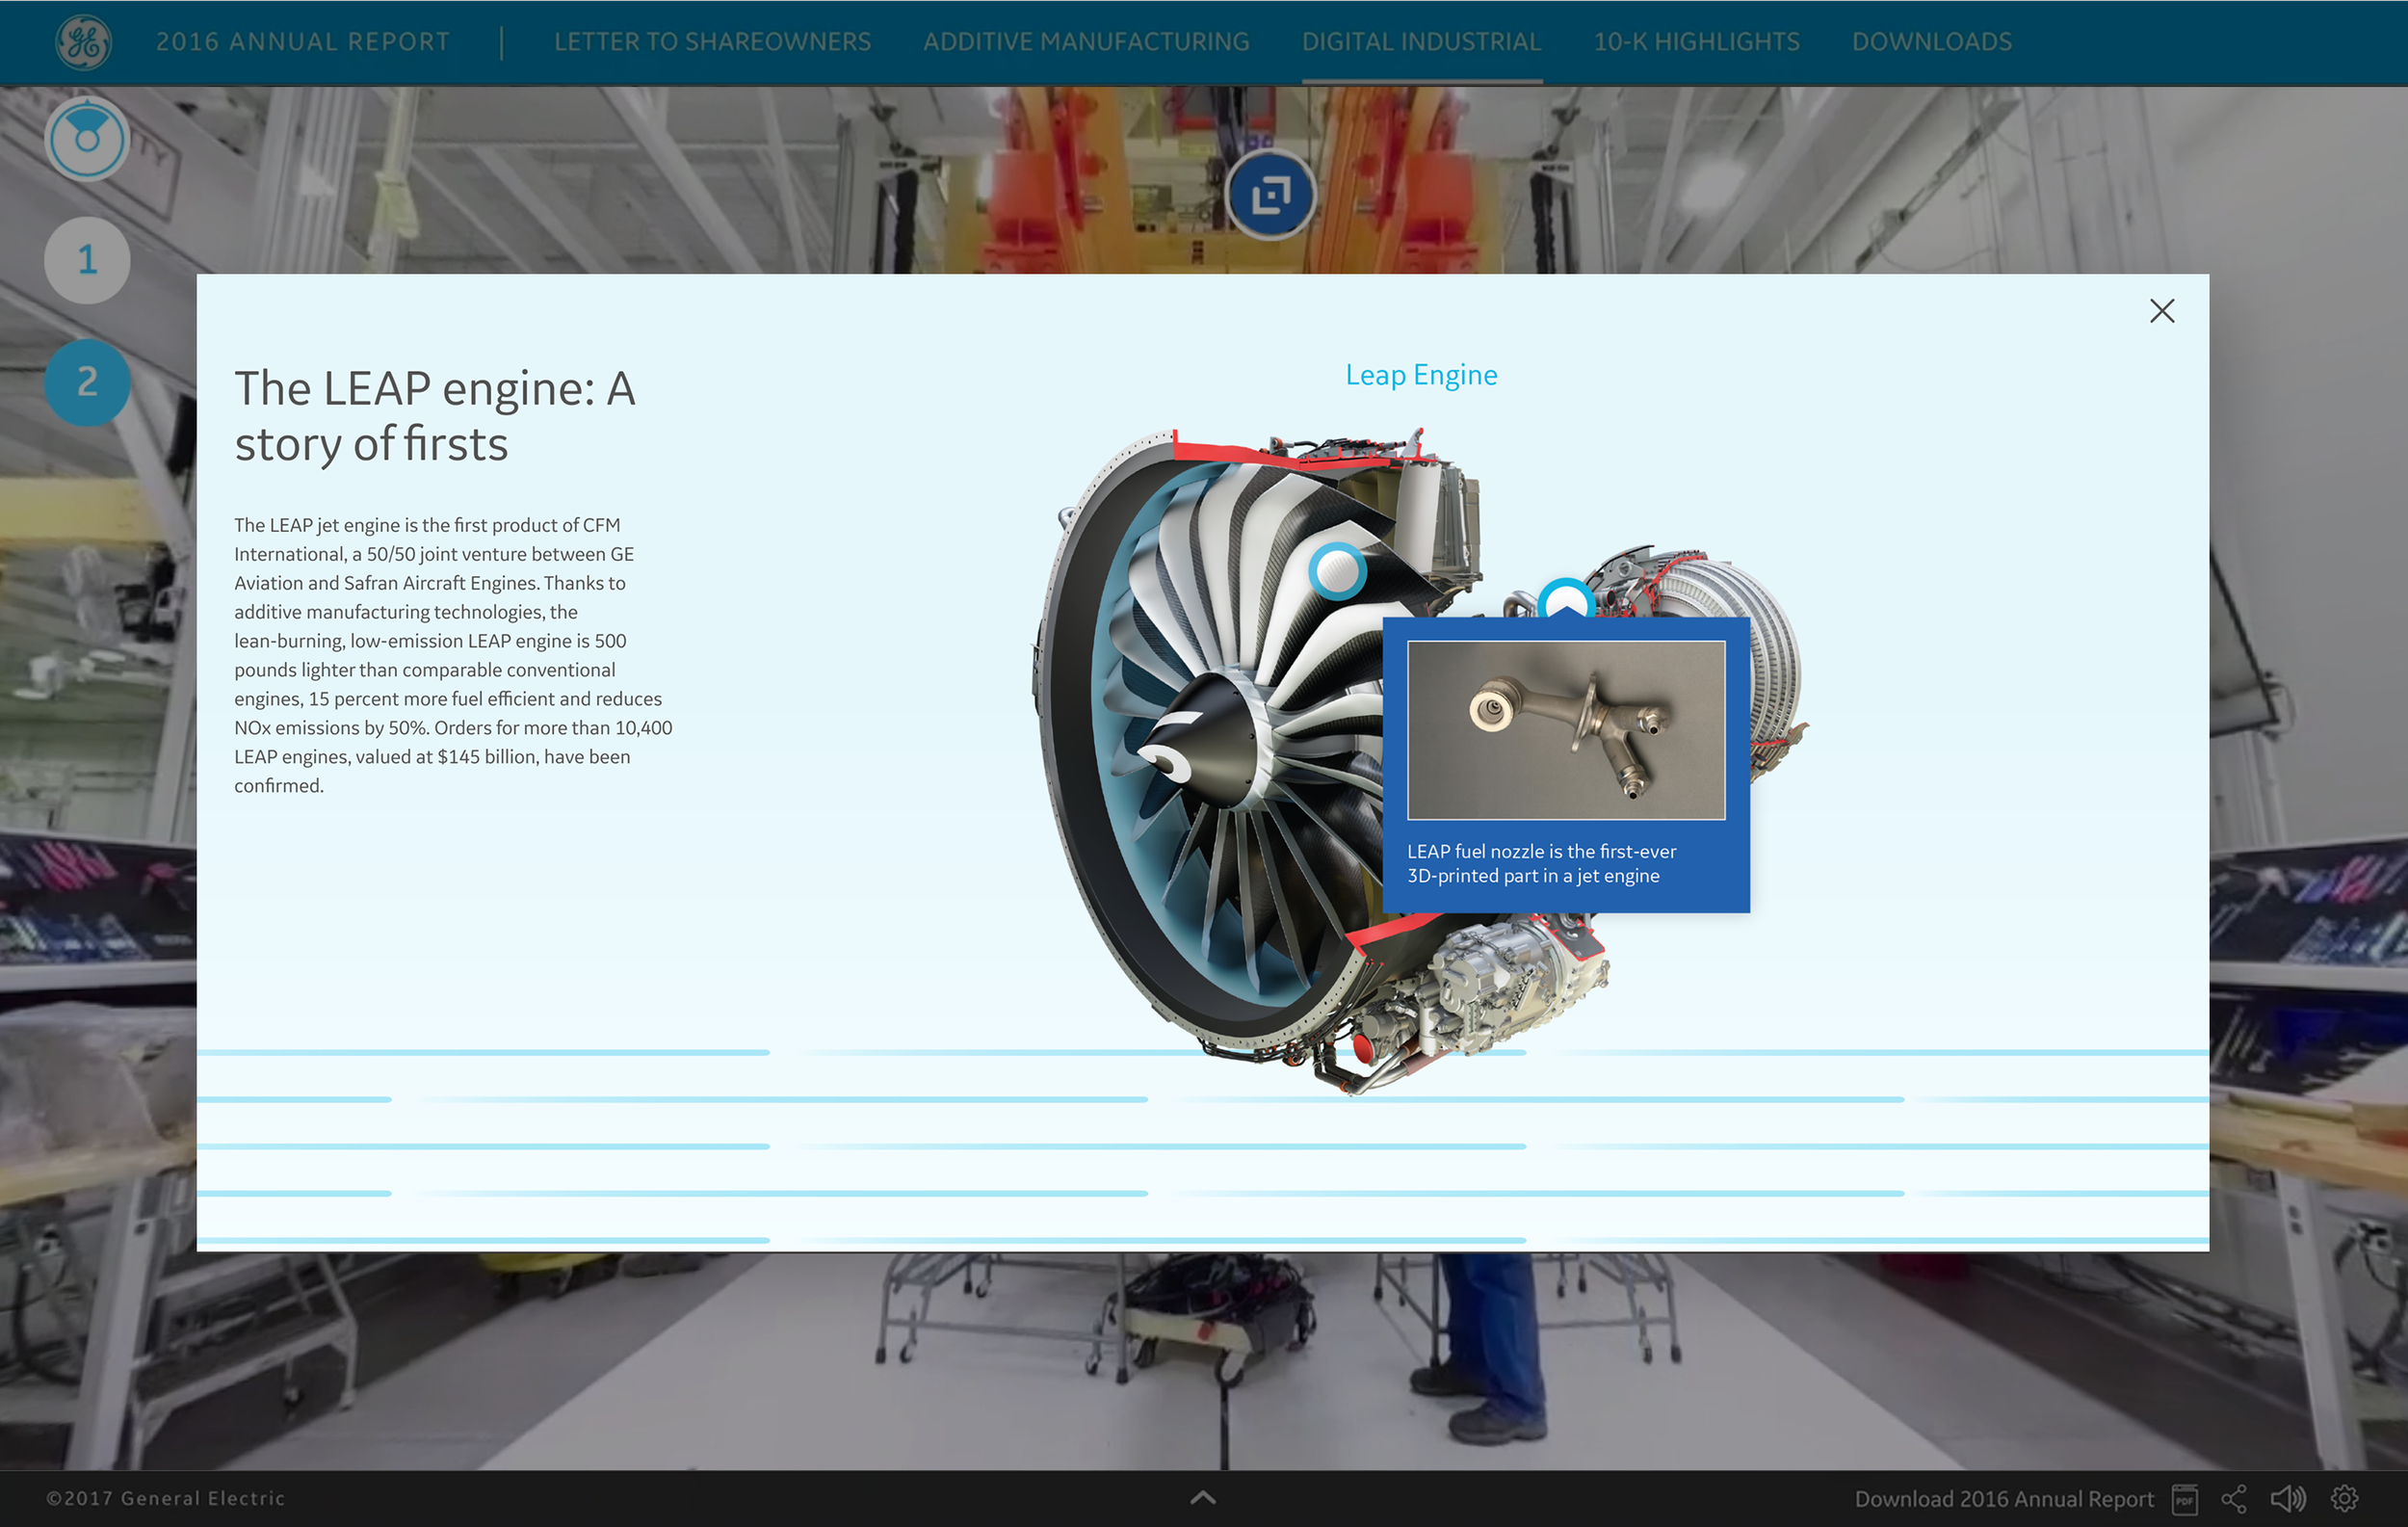Click the share icon in the footer

click(x=2234, y=1498)
